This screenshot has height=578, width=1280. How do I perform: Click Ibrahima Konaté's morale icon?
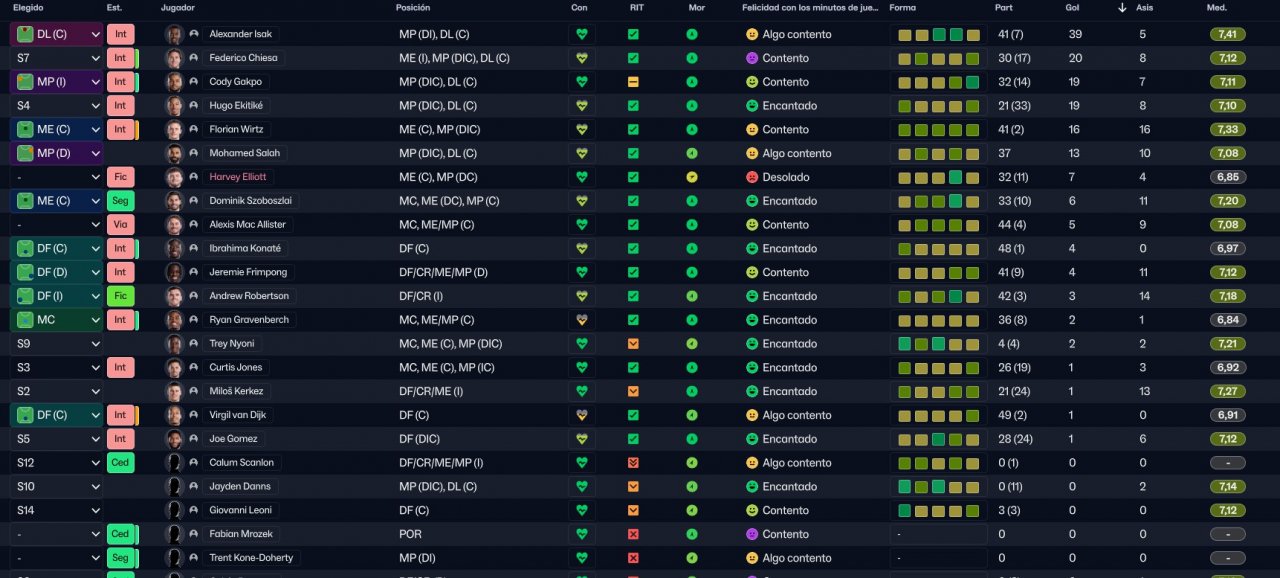[x=692, y=249]
